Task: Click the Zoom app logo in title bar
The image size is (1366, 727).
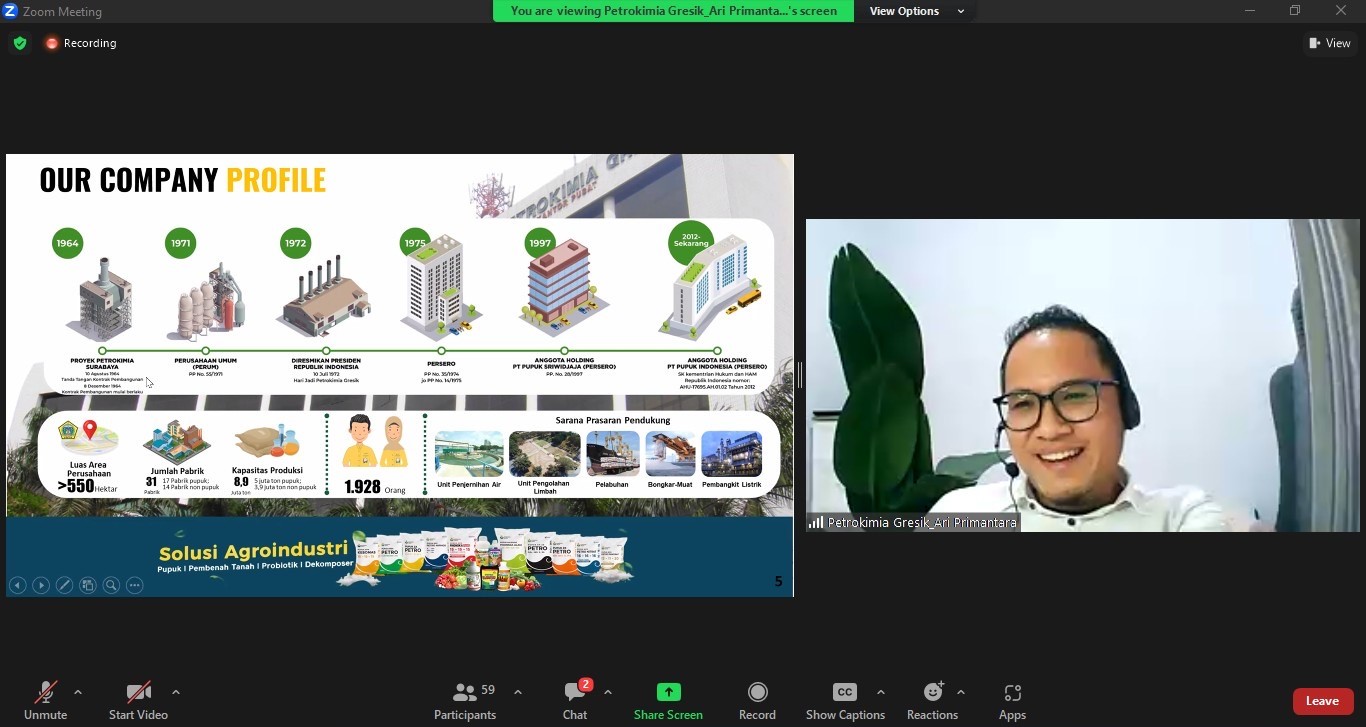Action: [10, 11]
